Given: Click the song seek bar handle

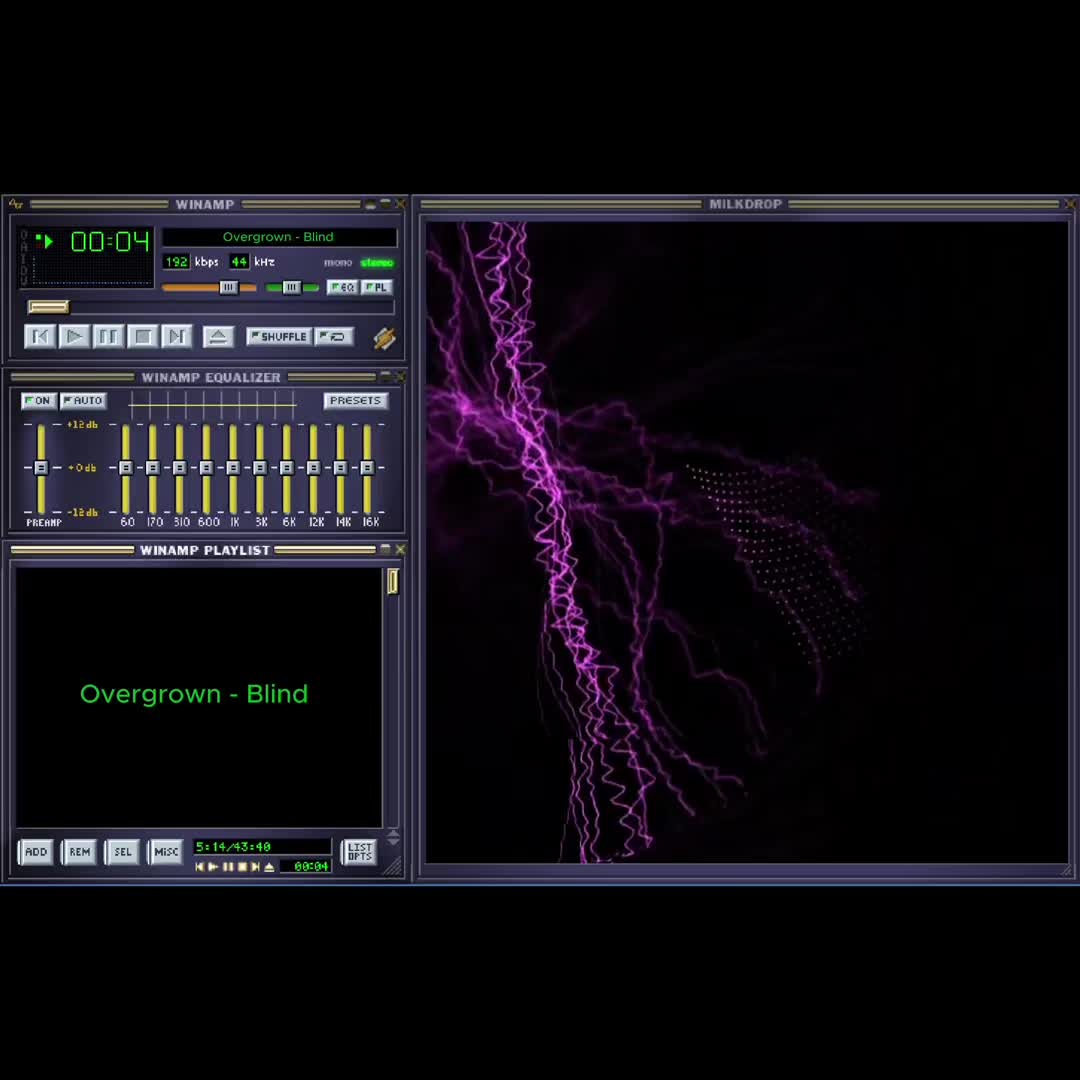Looking at the screenshot, I should pos(48,307).
